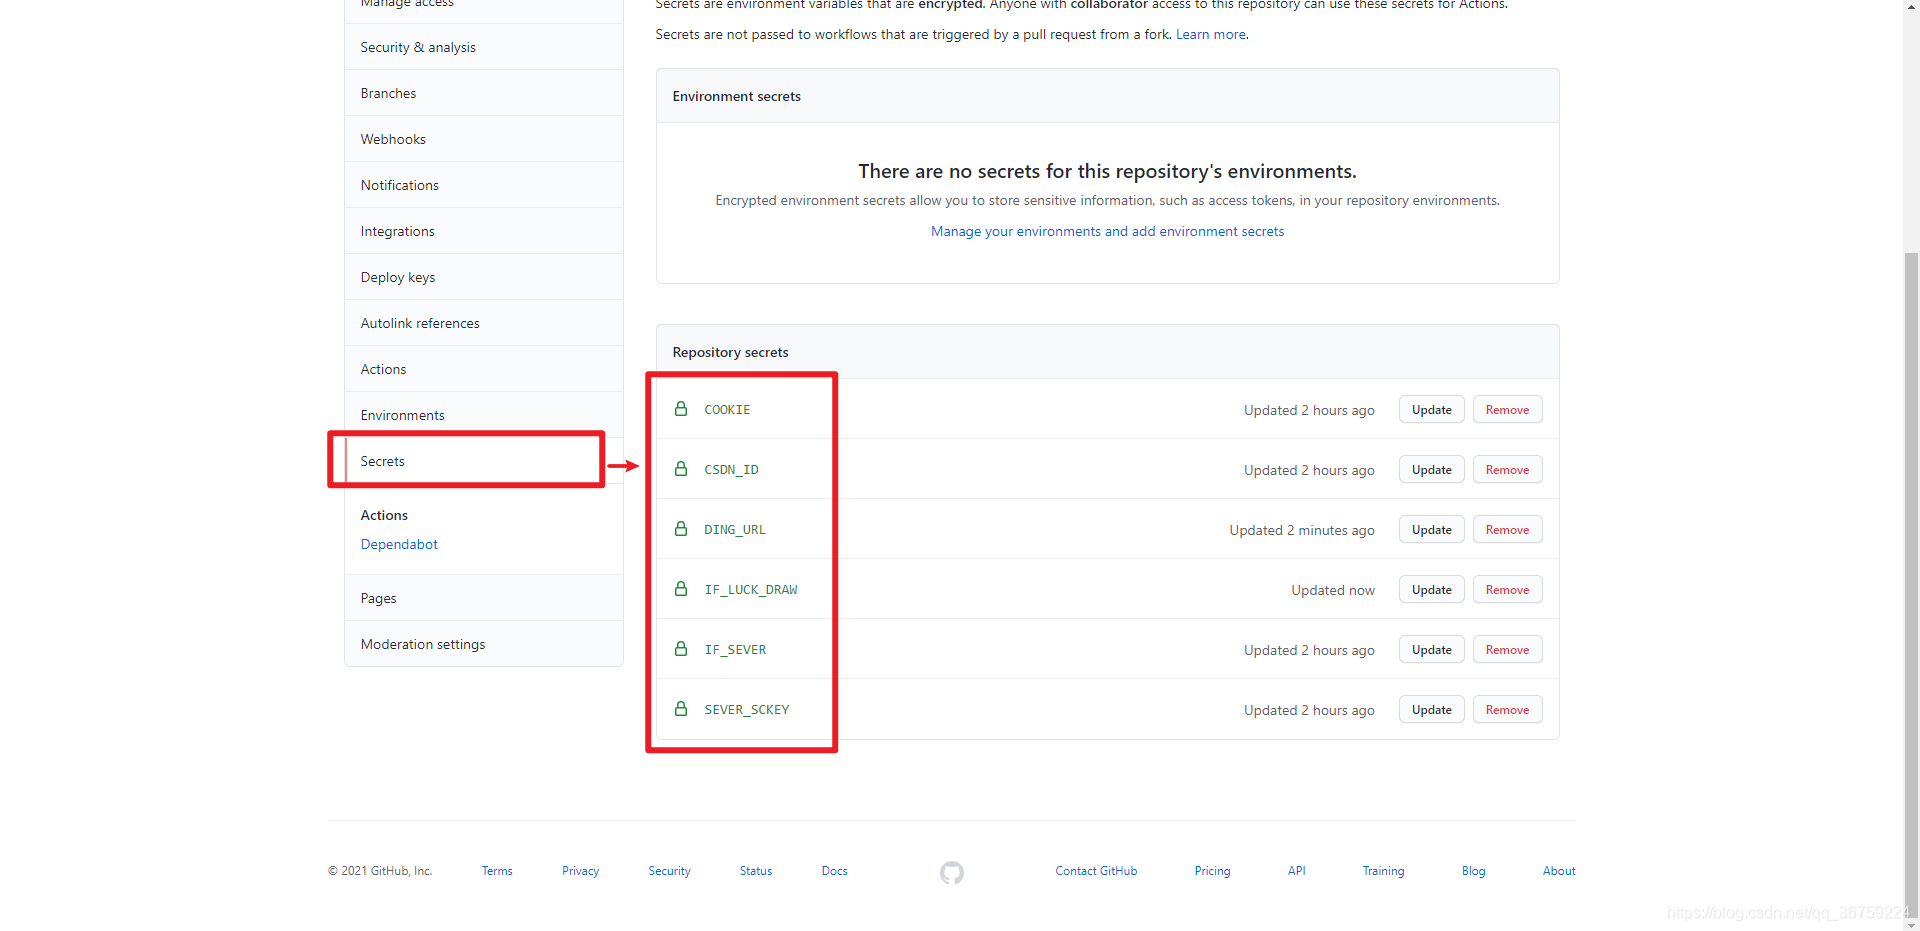Open API link in footer
Image resolution: width=1920 pixels, height=931 pixels.
click(1297, 871)
